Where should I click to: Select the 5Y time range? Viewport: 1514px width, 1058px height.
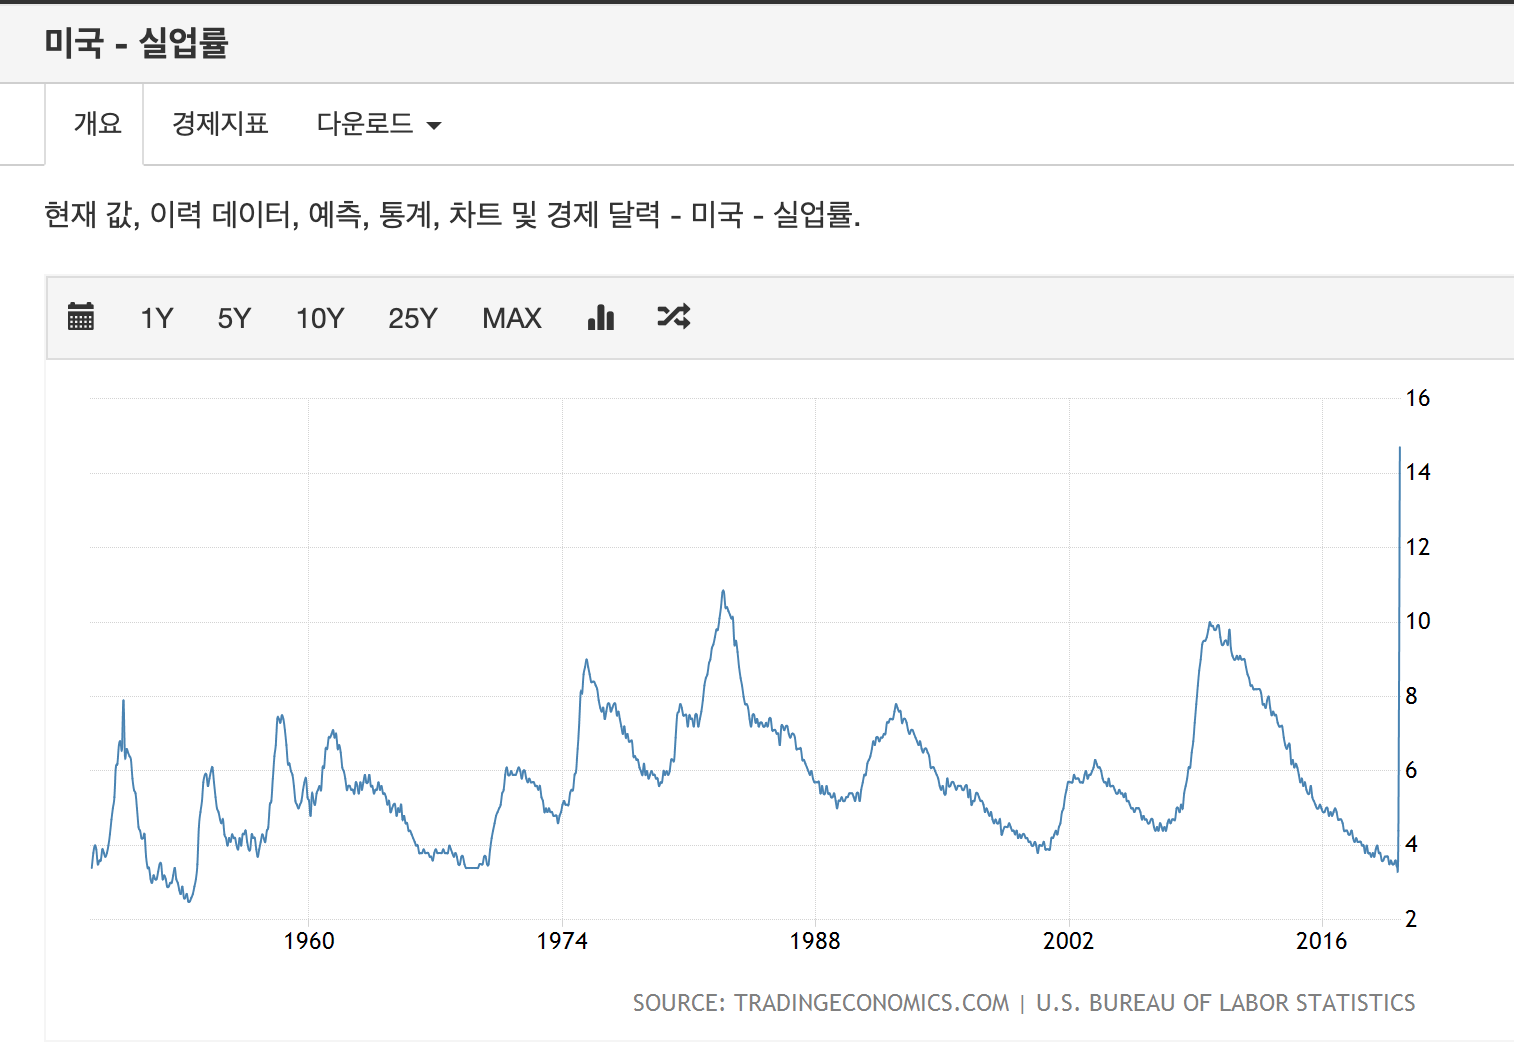click(234, 318)
